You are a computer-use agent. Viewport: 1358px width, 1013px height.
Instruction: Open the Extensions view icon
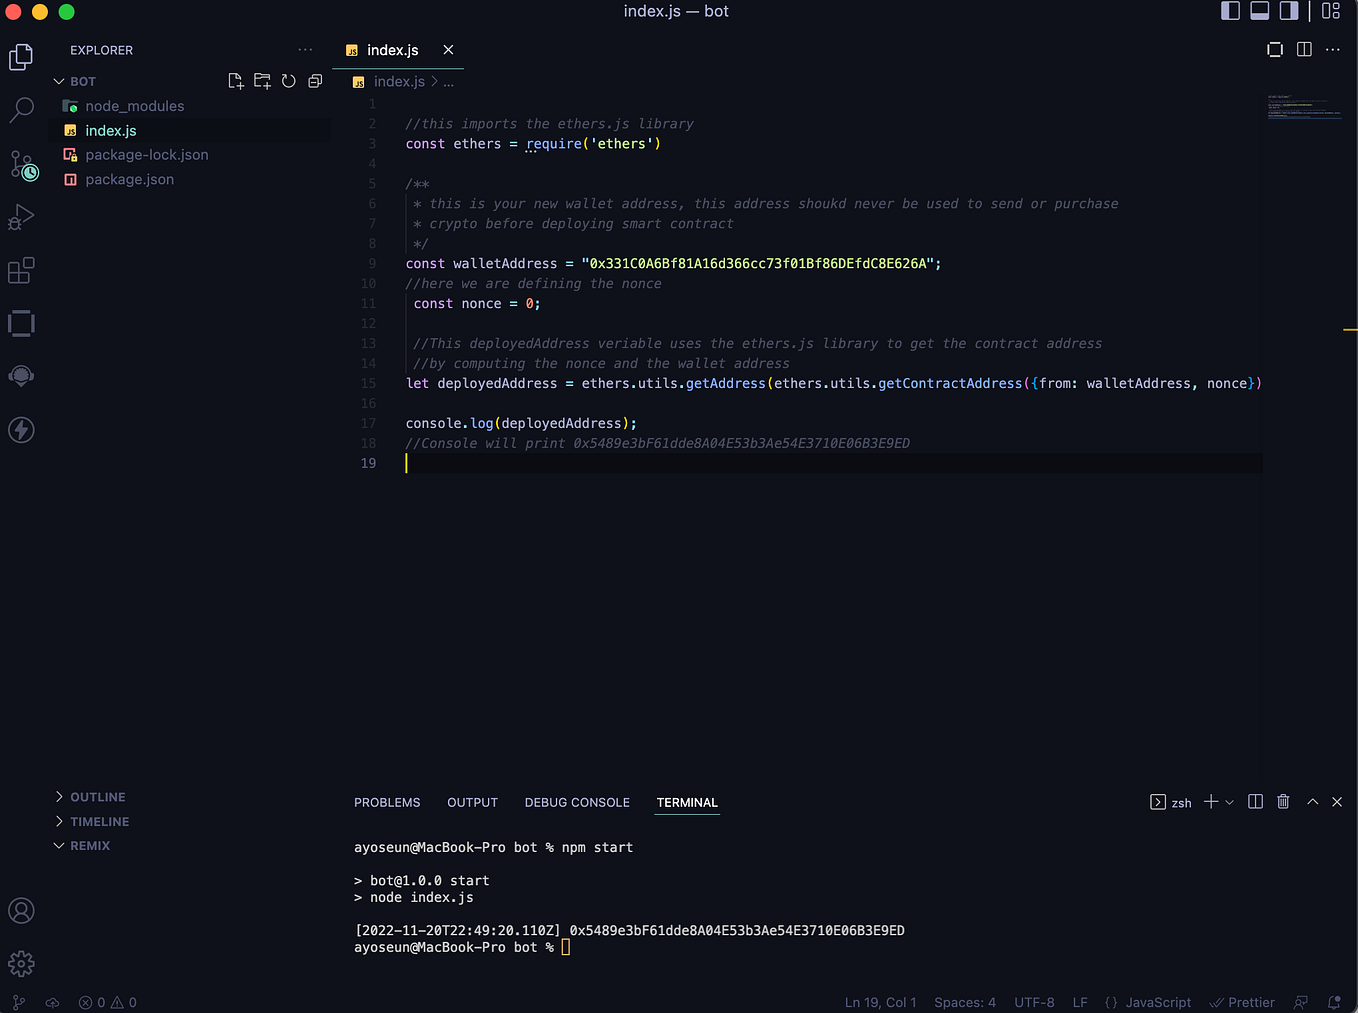tap(21, 270)
